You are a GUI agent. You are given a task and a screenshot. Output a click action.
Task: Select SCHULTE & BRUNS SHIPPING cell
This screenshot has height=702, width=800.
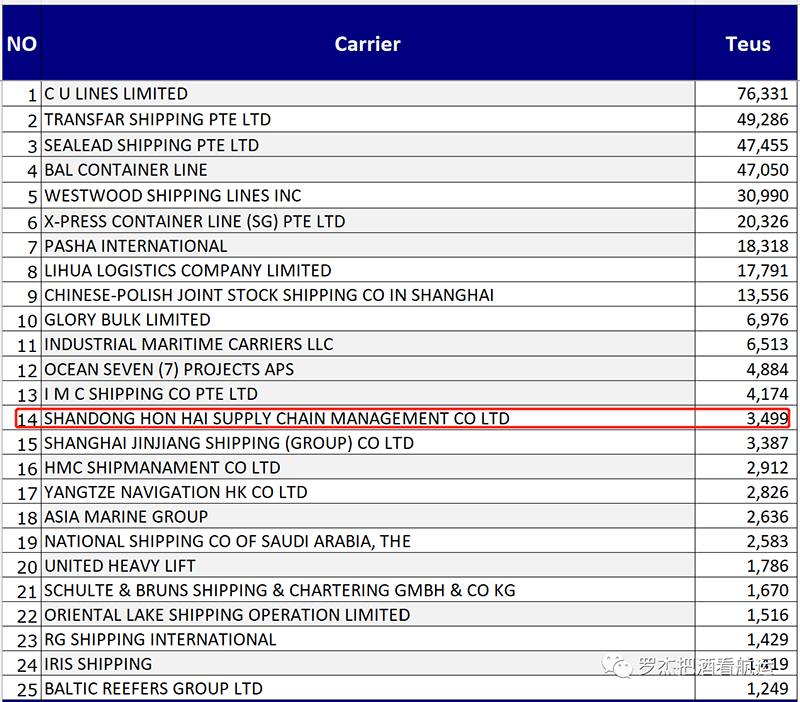[x=368, y=590]
